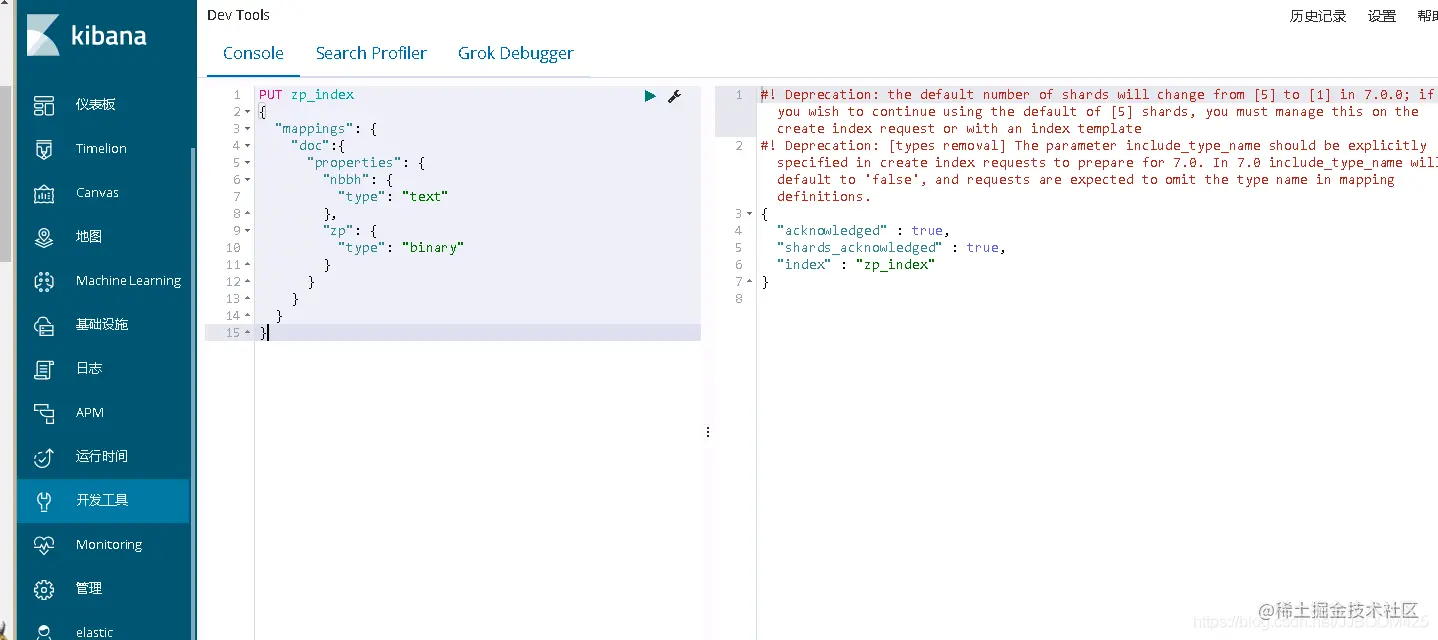Open the 管理 gear icon

coord(44,589)
